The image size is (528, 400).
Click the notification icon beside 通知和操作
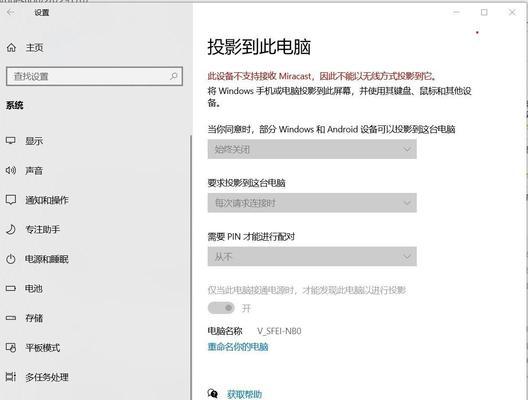11,200
